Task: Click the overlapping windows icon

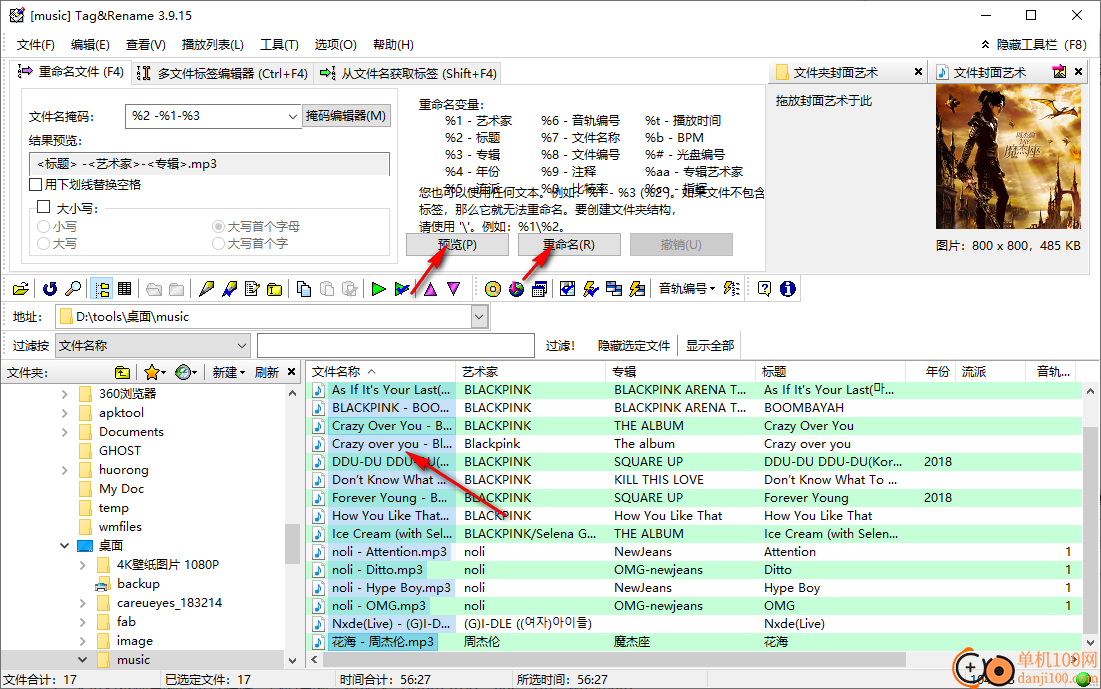Action: point(614,289)
